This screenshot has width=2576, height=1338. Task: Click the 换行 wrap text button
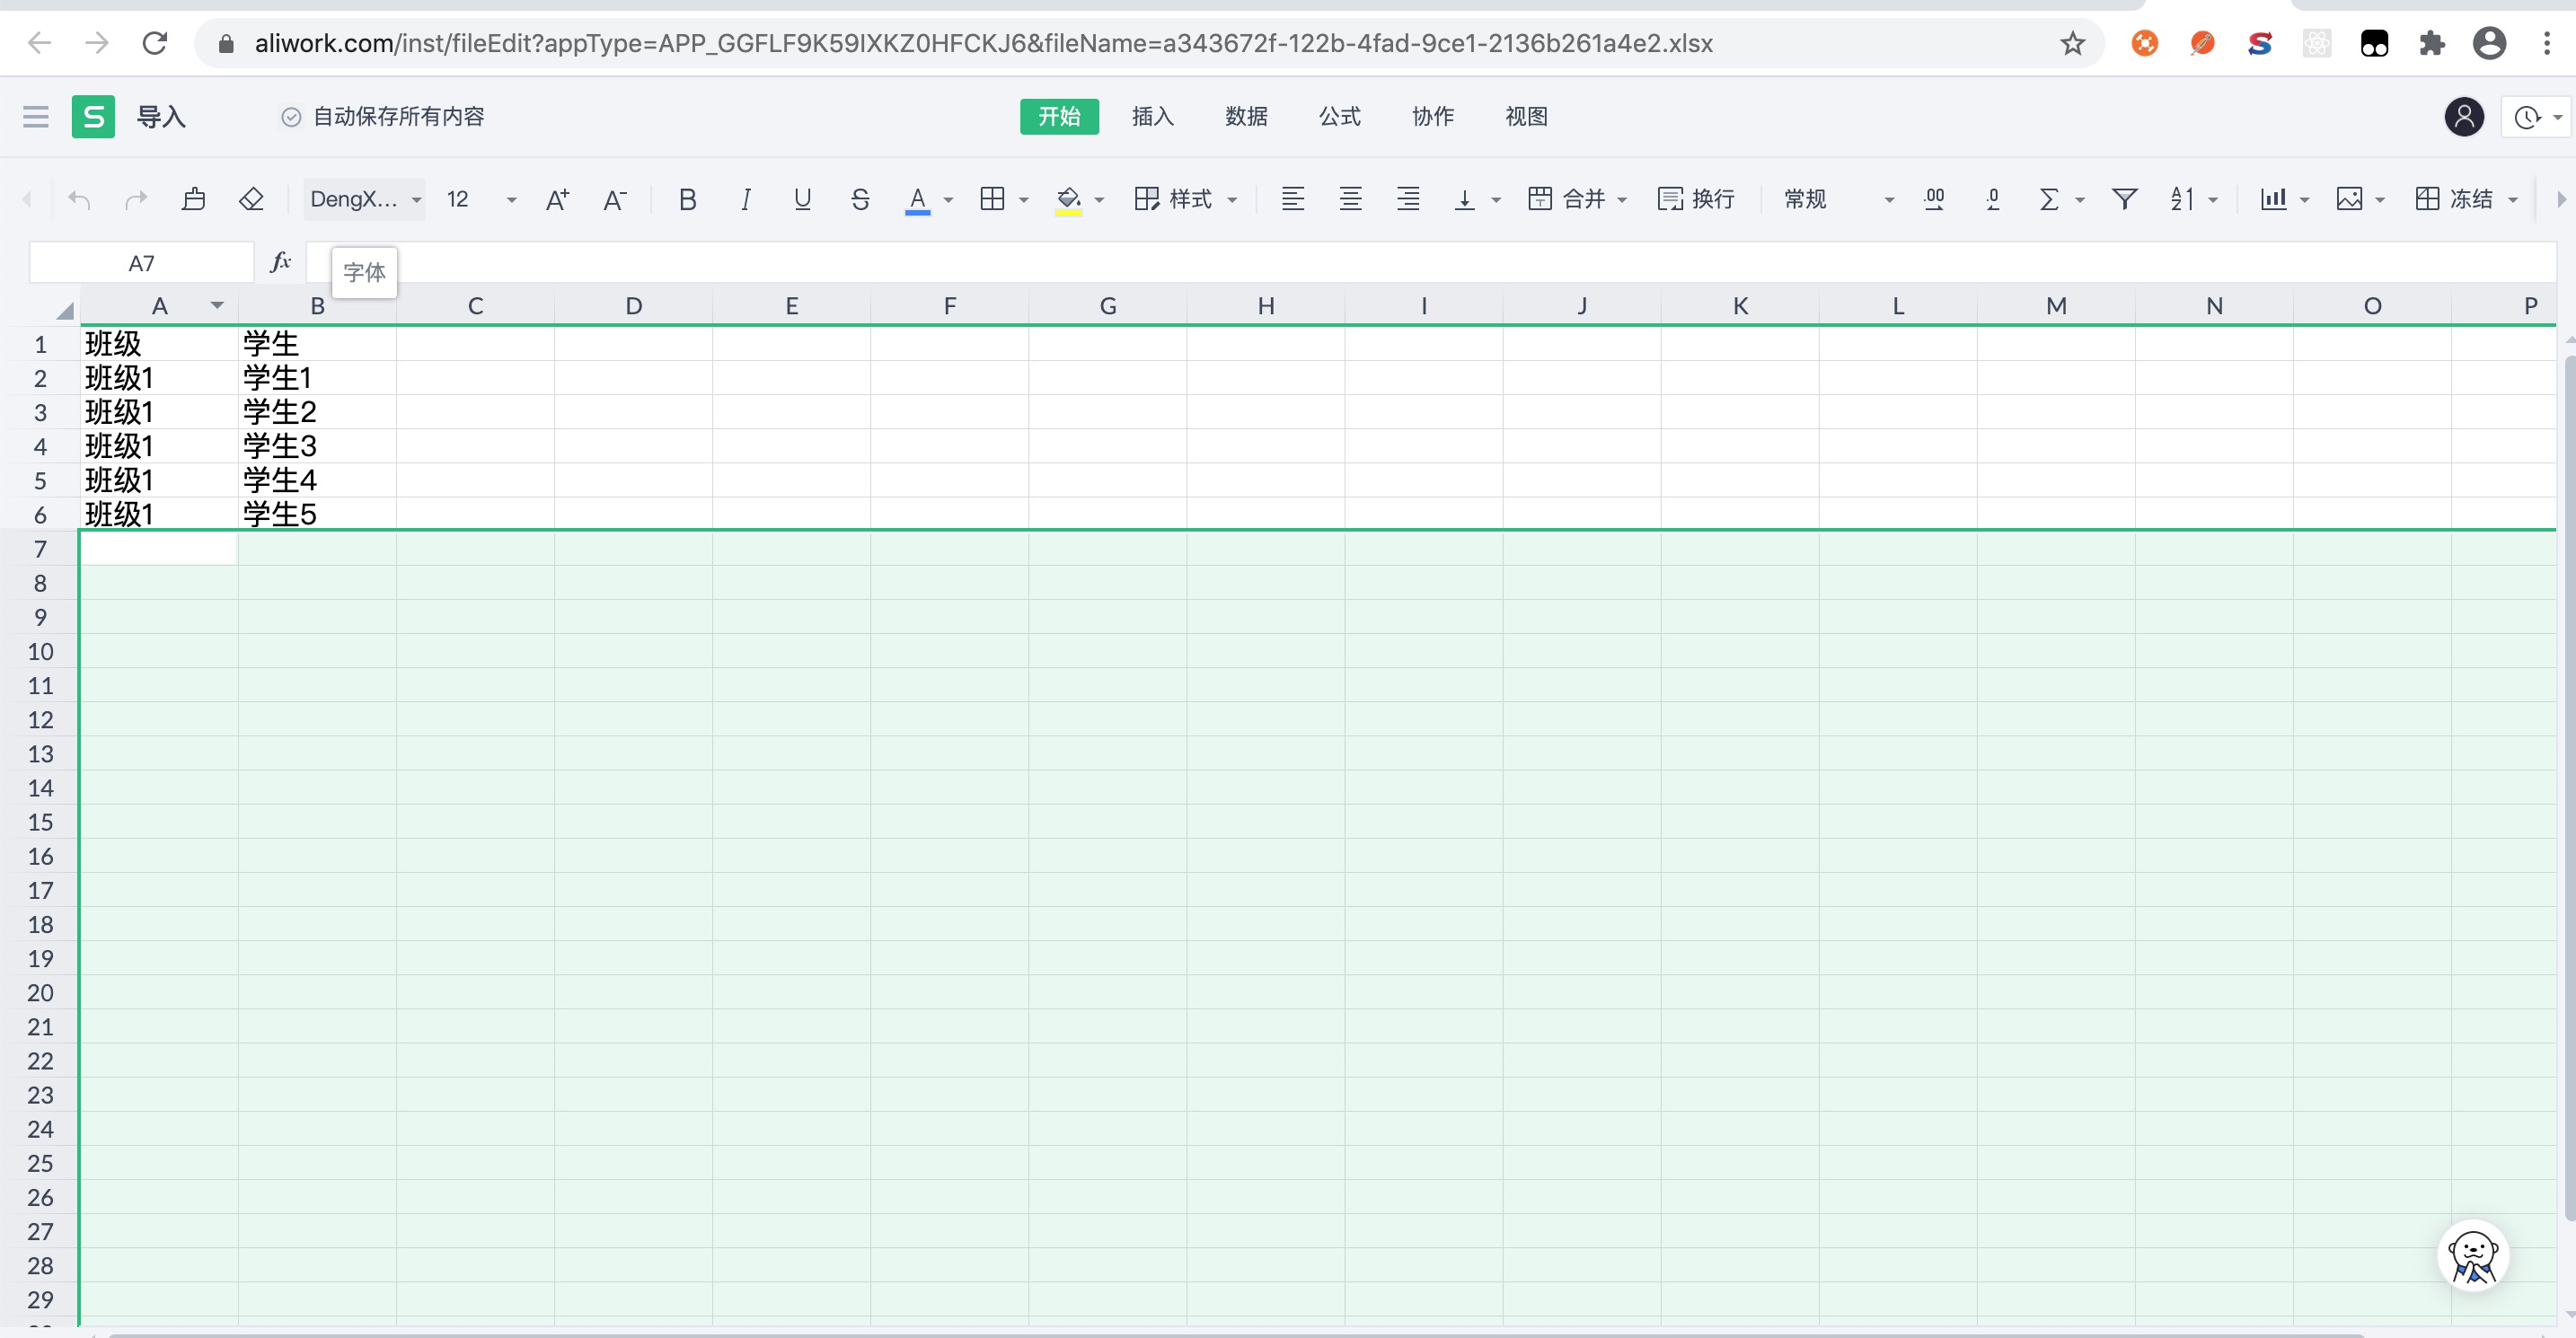1696,199
